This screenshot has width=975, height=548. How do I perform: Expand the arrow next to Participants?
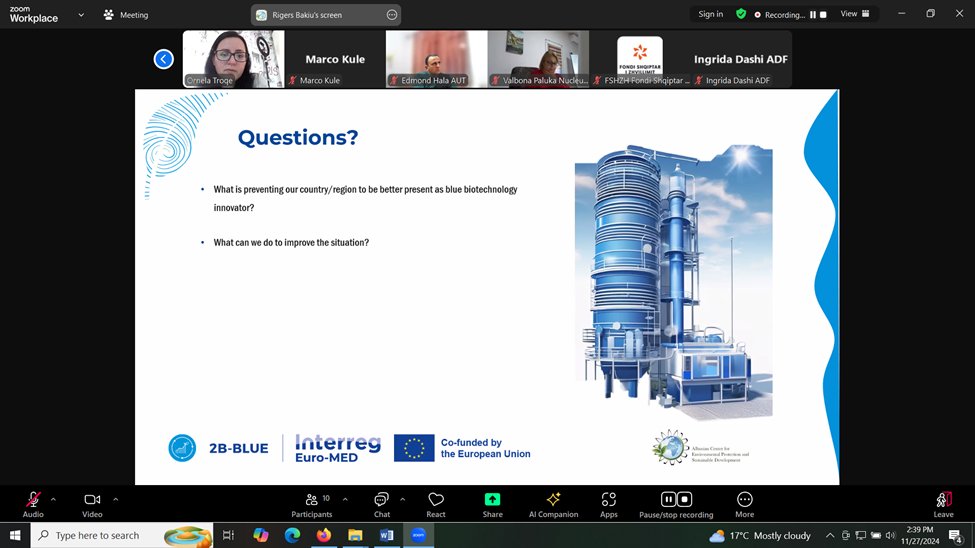[345, 499]
